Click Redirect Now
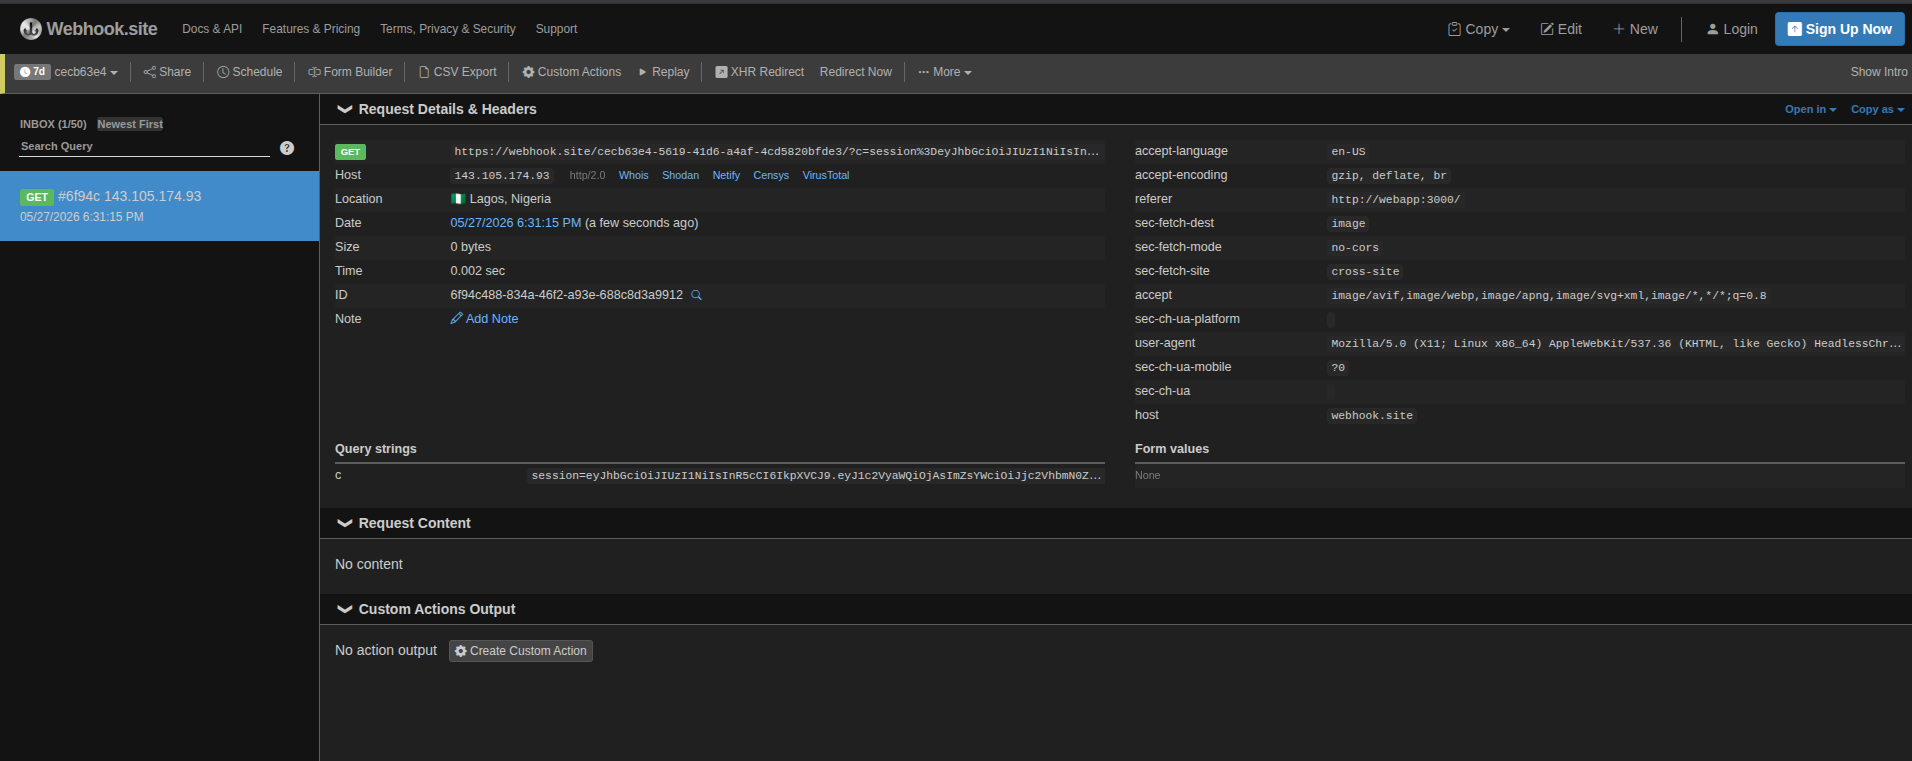 tap(856, 72)
